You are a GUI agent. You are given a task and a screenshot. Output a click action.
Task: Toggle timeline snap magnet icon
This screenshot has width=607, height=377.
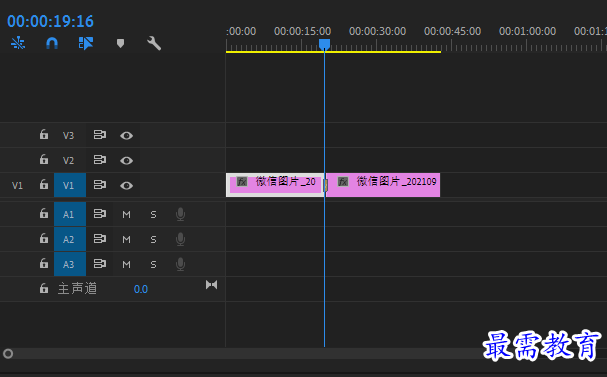coord(52,43)
